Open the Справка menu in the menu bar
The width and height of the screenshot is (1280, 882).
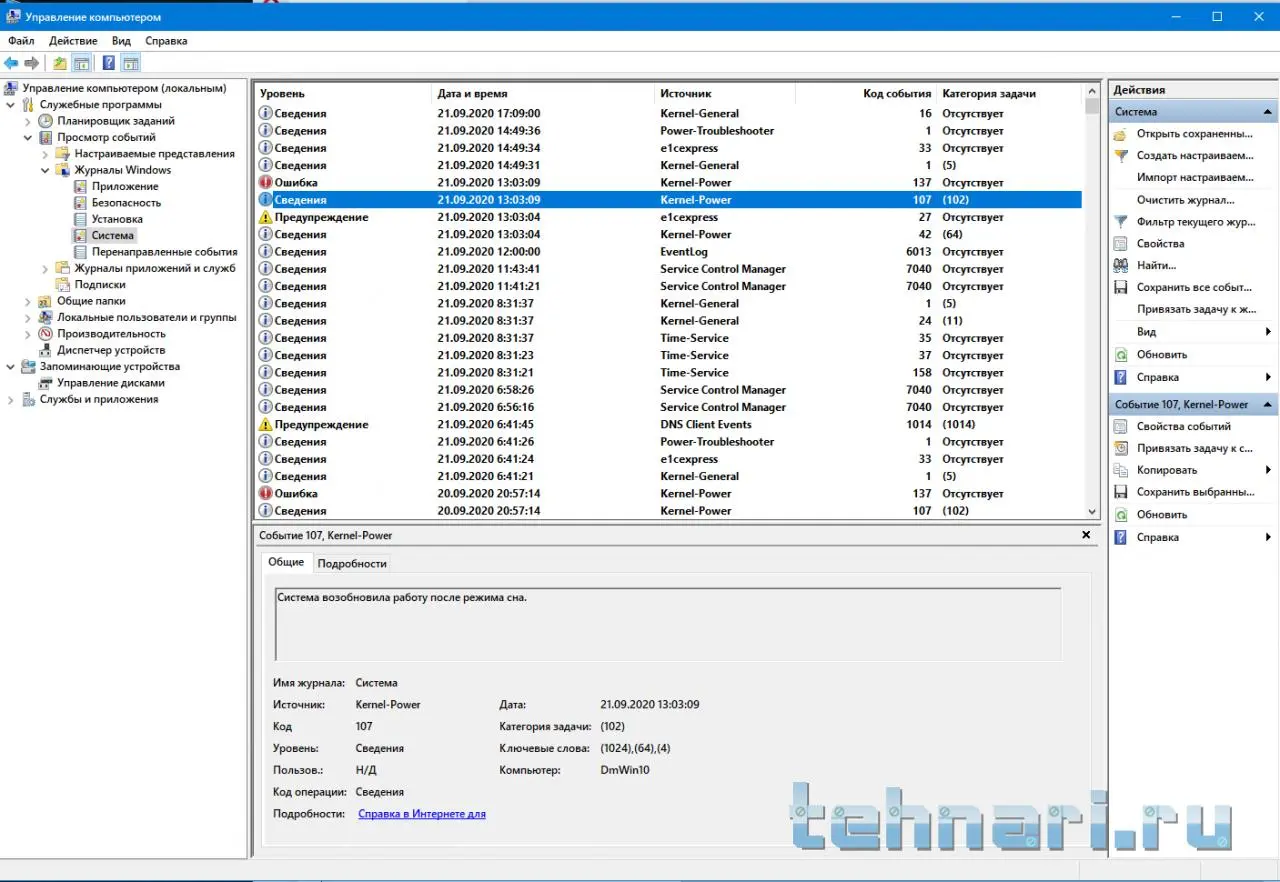[166, 41]
